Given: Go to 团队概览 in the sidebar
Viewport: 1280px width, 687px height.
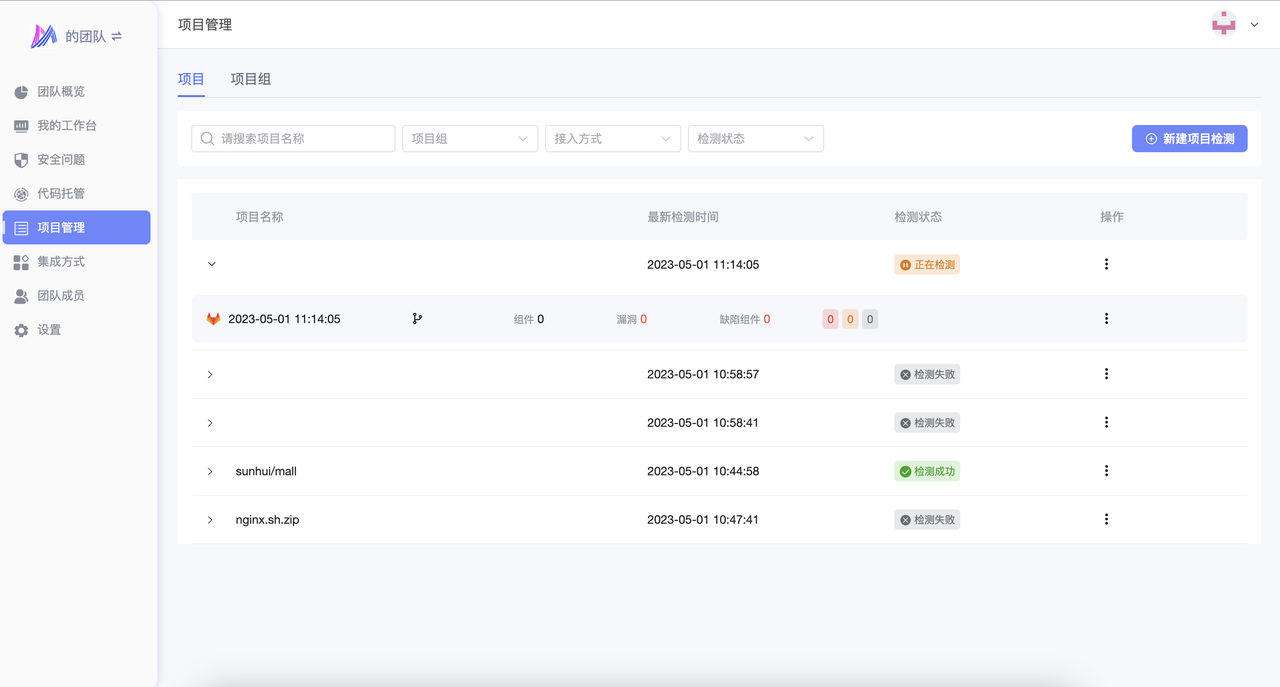Looking at the screenshot, I should pos(61,92).
